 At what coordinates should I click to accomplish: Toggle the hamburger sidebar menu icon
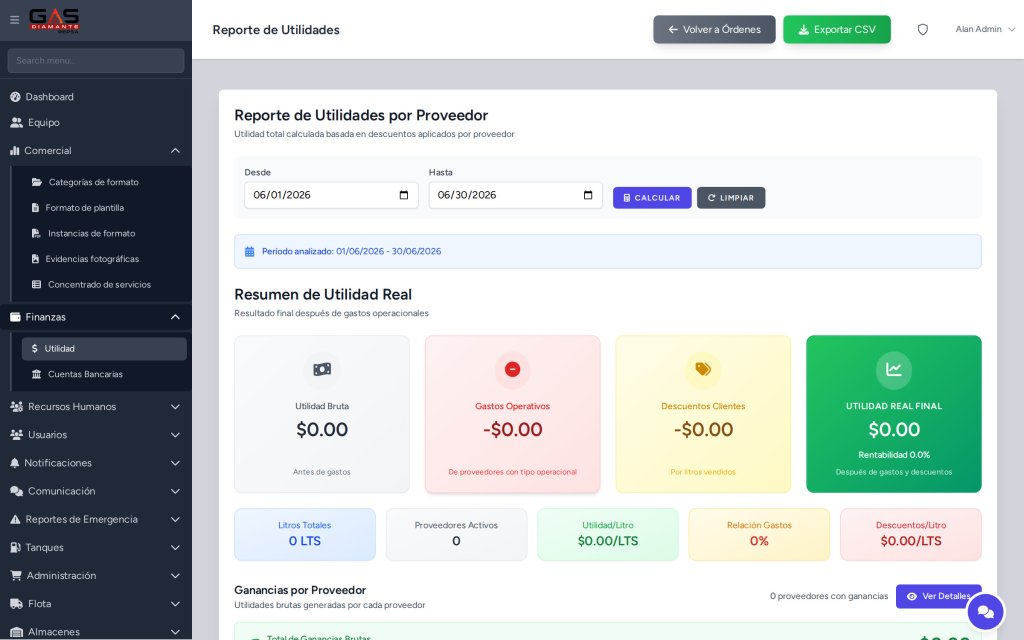tap(14, 20)
